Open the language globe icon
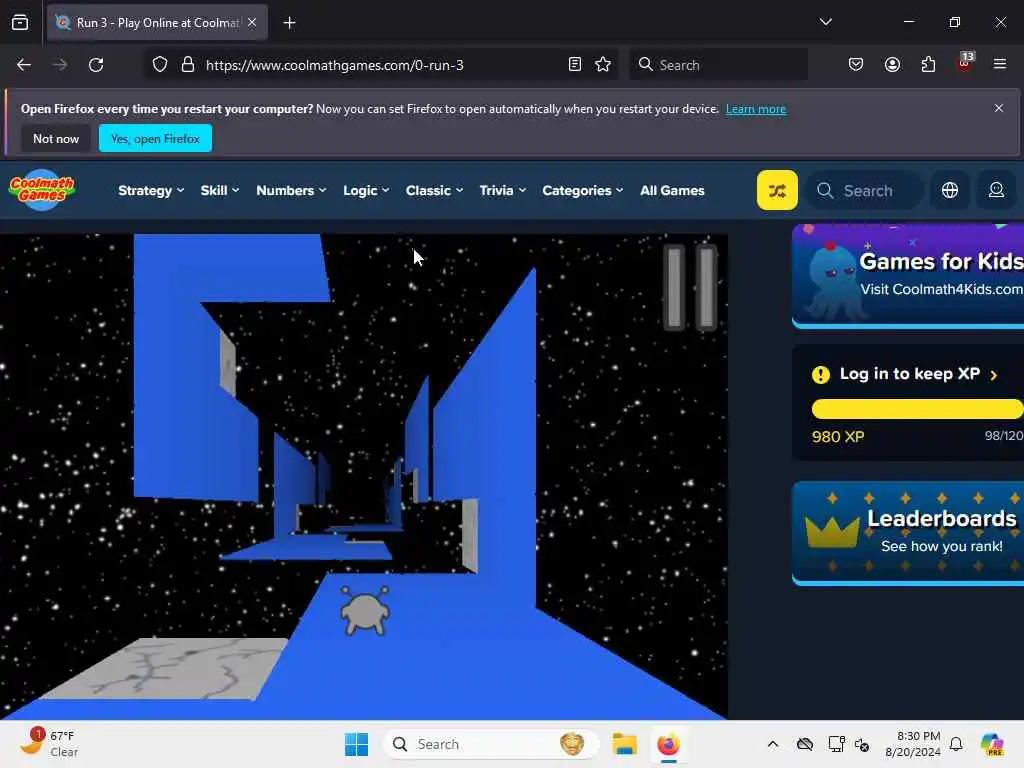Viewport: 1024px width, 768px height. pos(950,190)
